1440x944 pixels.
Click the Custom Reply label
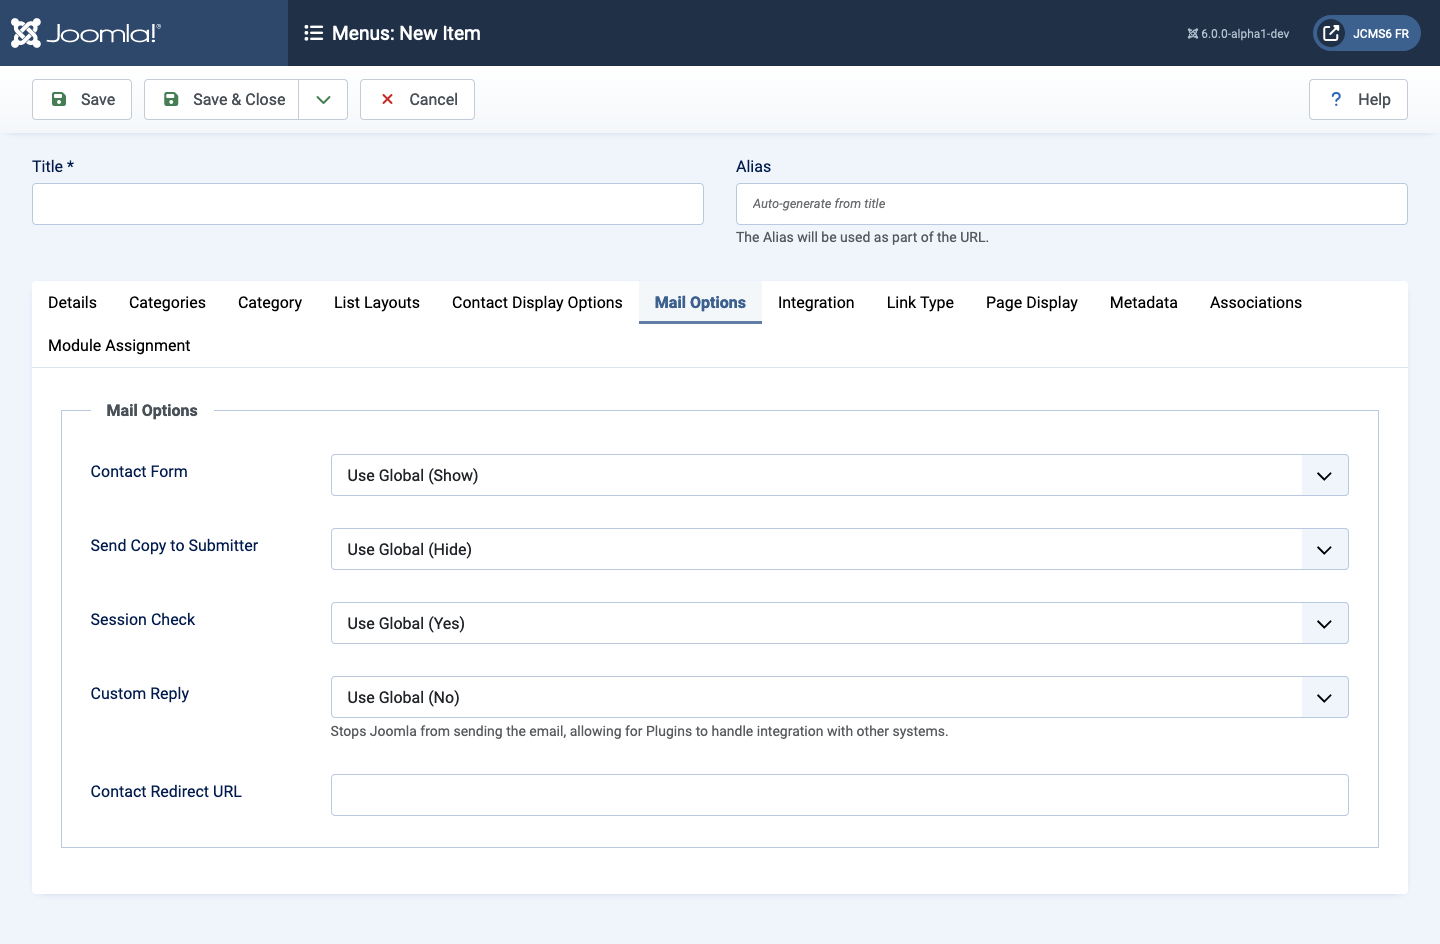pyautogui.click(x=140, y=693)
